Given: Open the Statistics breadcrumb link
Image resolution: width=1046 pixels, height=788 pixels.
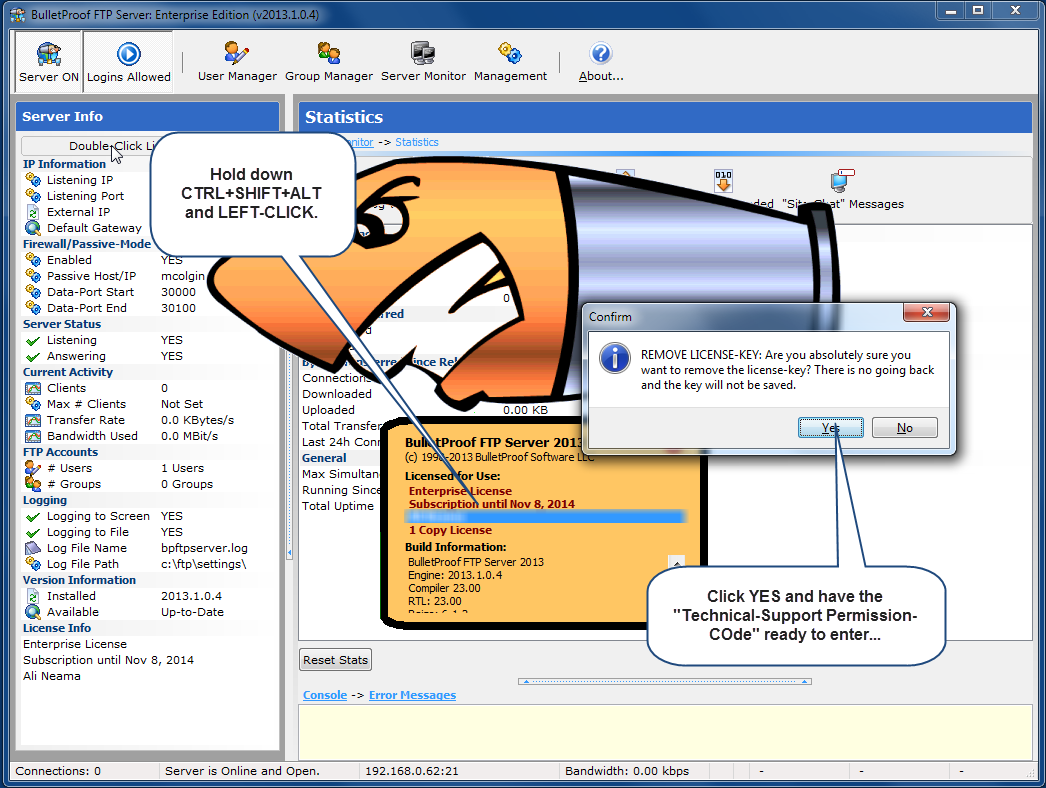Looking at the screenshot, I should click(417, 142).
